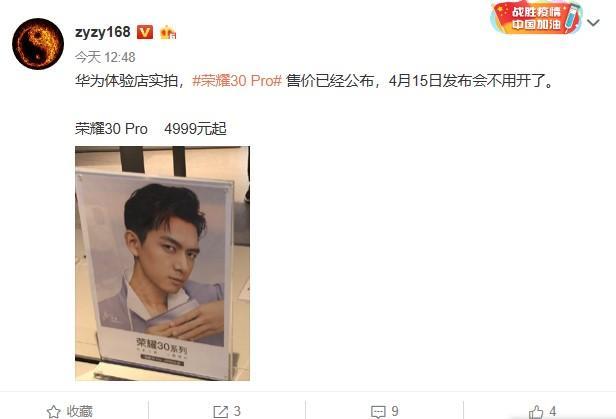Click the crown membership icon beside username
The image size is (616, 419).
[x=168, y=32]
